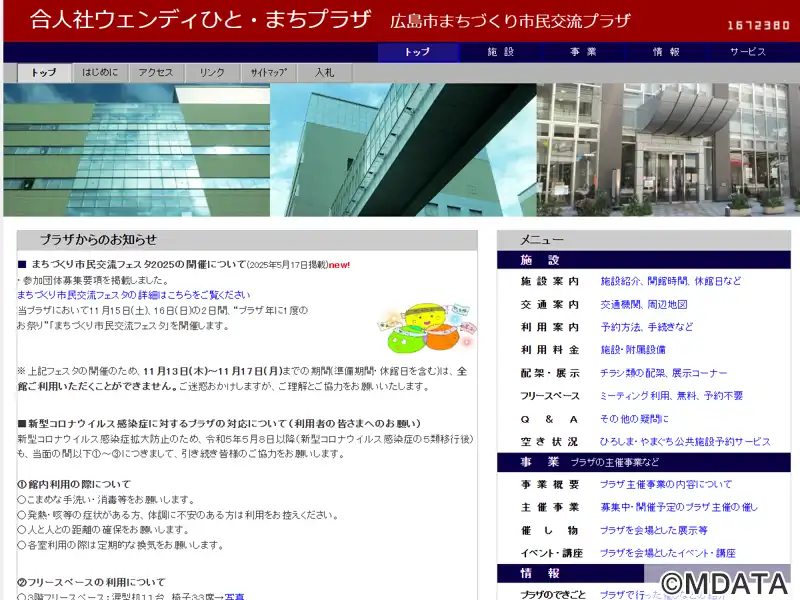This screenshot has height=600, width=800.
Task: Click the skybridge building photo in the middle
Action: coord(403,150)
